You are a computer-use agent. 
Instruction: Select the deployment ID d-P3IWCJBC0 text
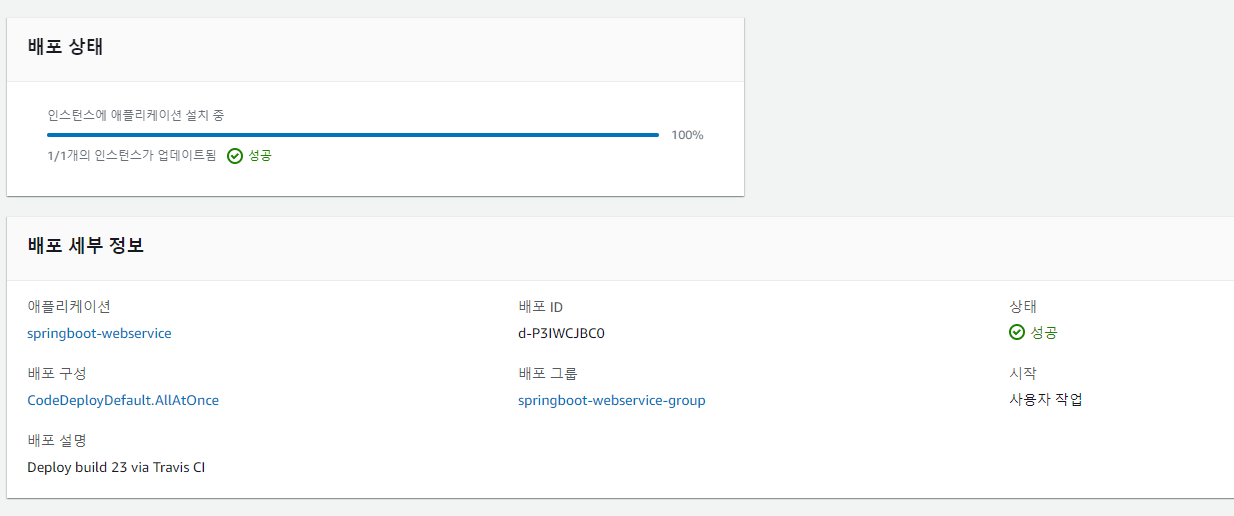click(x=561, y=333)
